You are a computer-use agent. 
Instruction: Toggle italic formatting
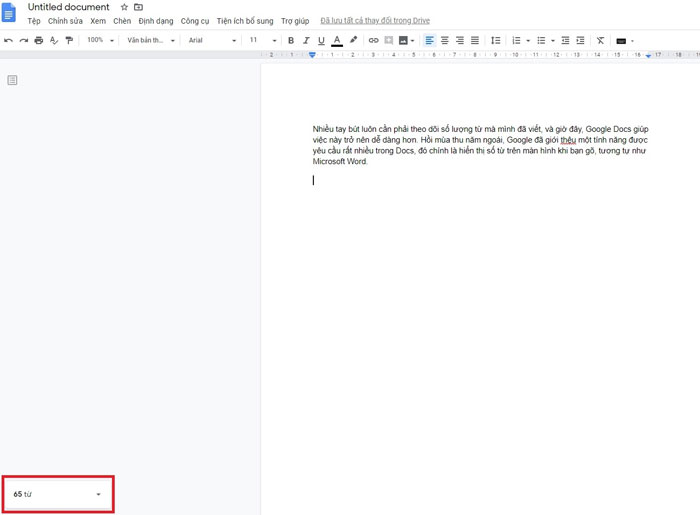coord(306,41)
